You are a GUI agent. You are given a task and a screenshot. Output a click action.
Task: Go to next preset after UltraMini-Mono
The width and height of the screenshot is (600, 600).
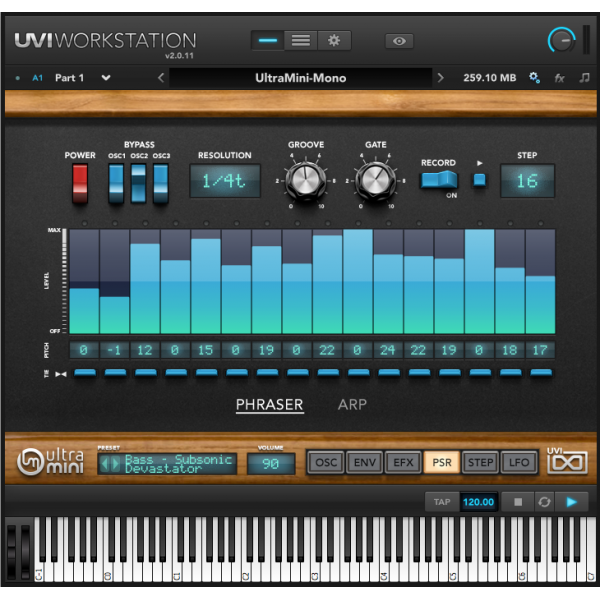(x=440, y=77)
